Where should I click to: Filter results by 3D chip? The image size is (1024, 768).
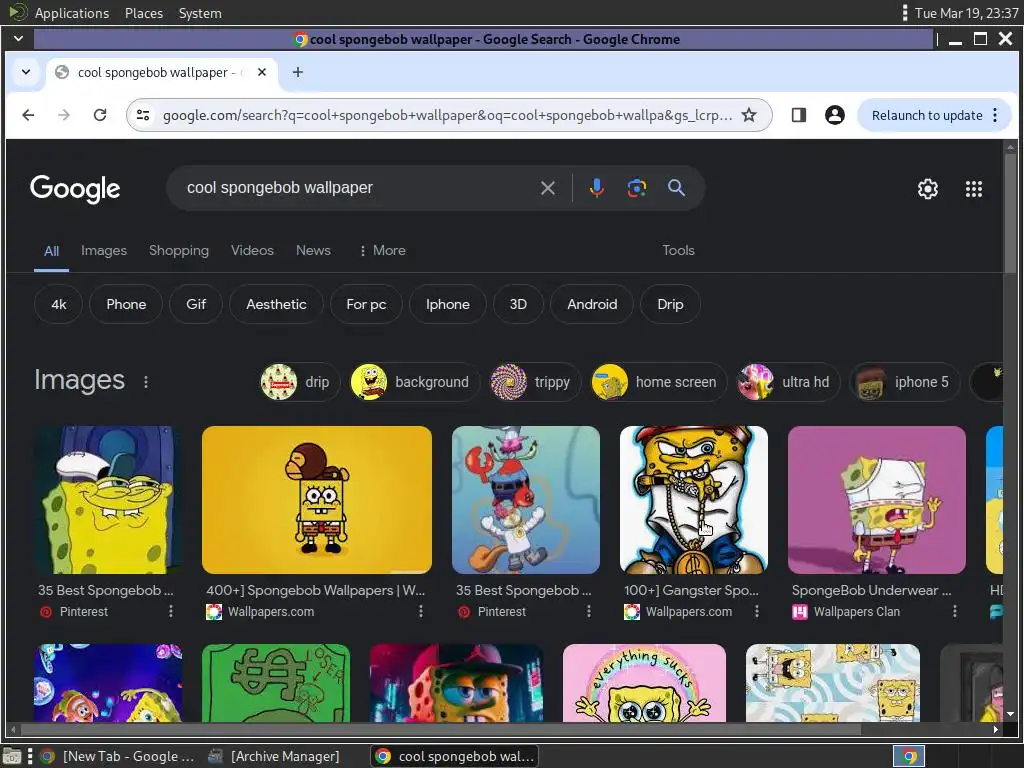tap(519, 304)
